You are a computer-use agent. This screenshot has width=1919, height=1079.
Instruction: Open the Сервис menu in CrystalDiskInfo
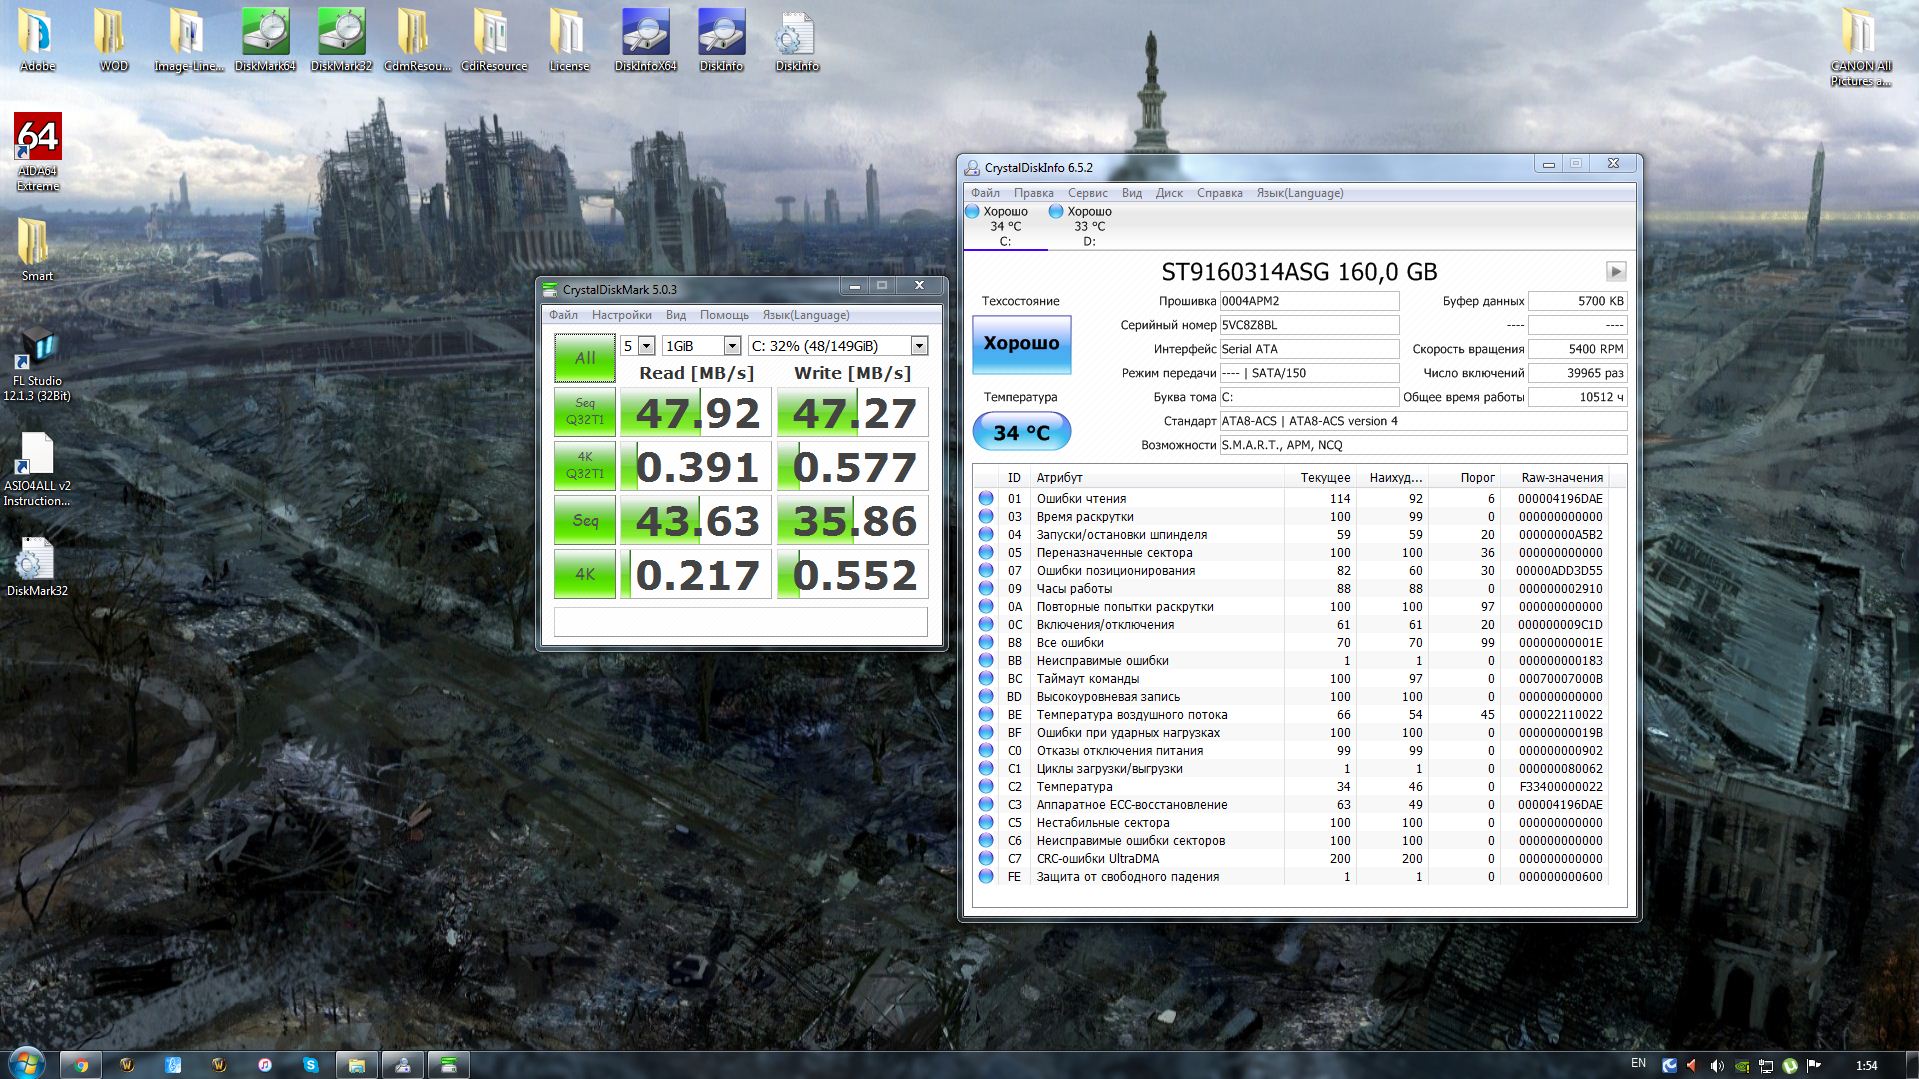[1087, 193]
